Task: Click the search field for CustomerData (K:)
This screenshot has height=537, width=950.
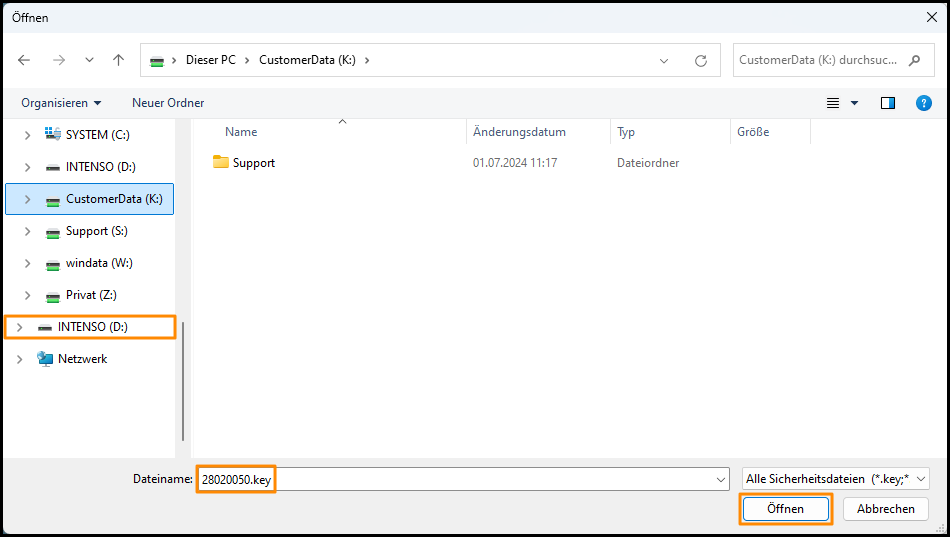Action: 833,60
